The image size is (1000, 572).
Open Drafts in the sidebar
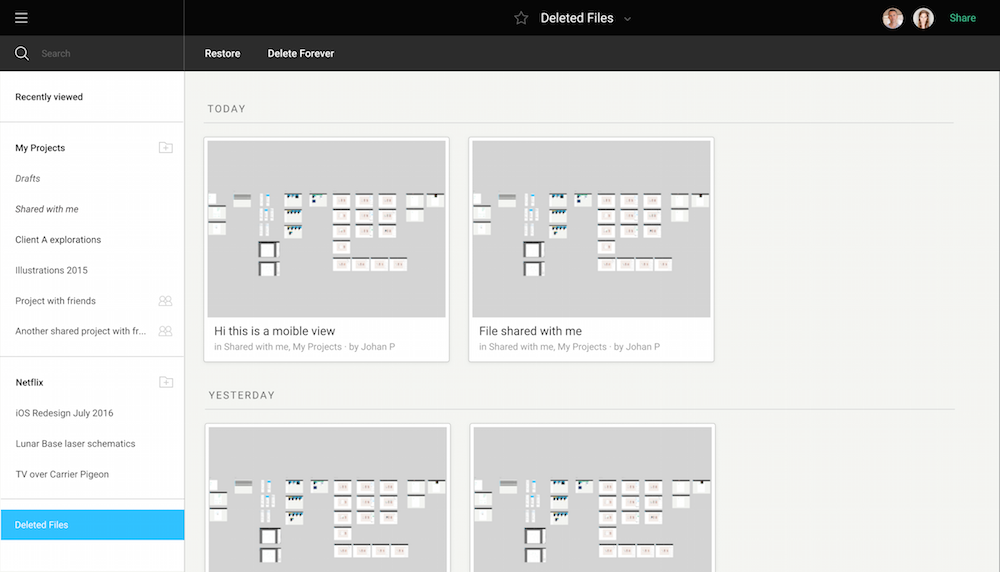coord(27,179)
